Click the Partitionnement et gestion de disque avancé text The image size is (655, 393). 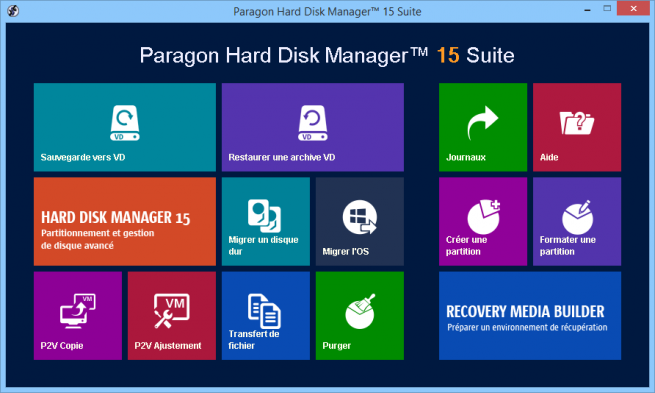[x=97, y=239]
